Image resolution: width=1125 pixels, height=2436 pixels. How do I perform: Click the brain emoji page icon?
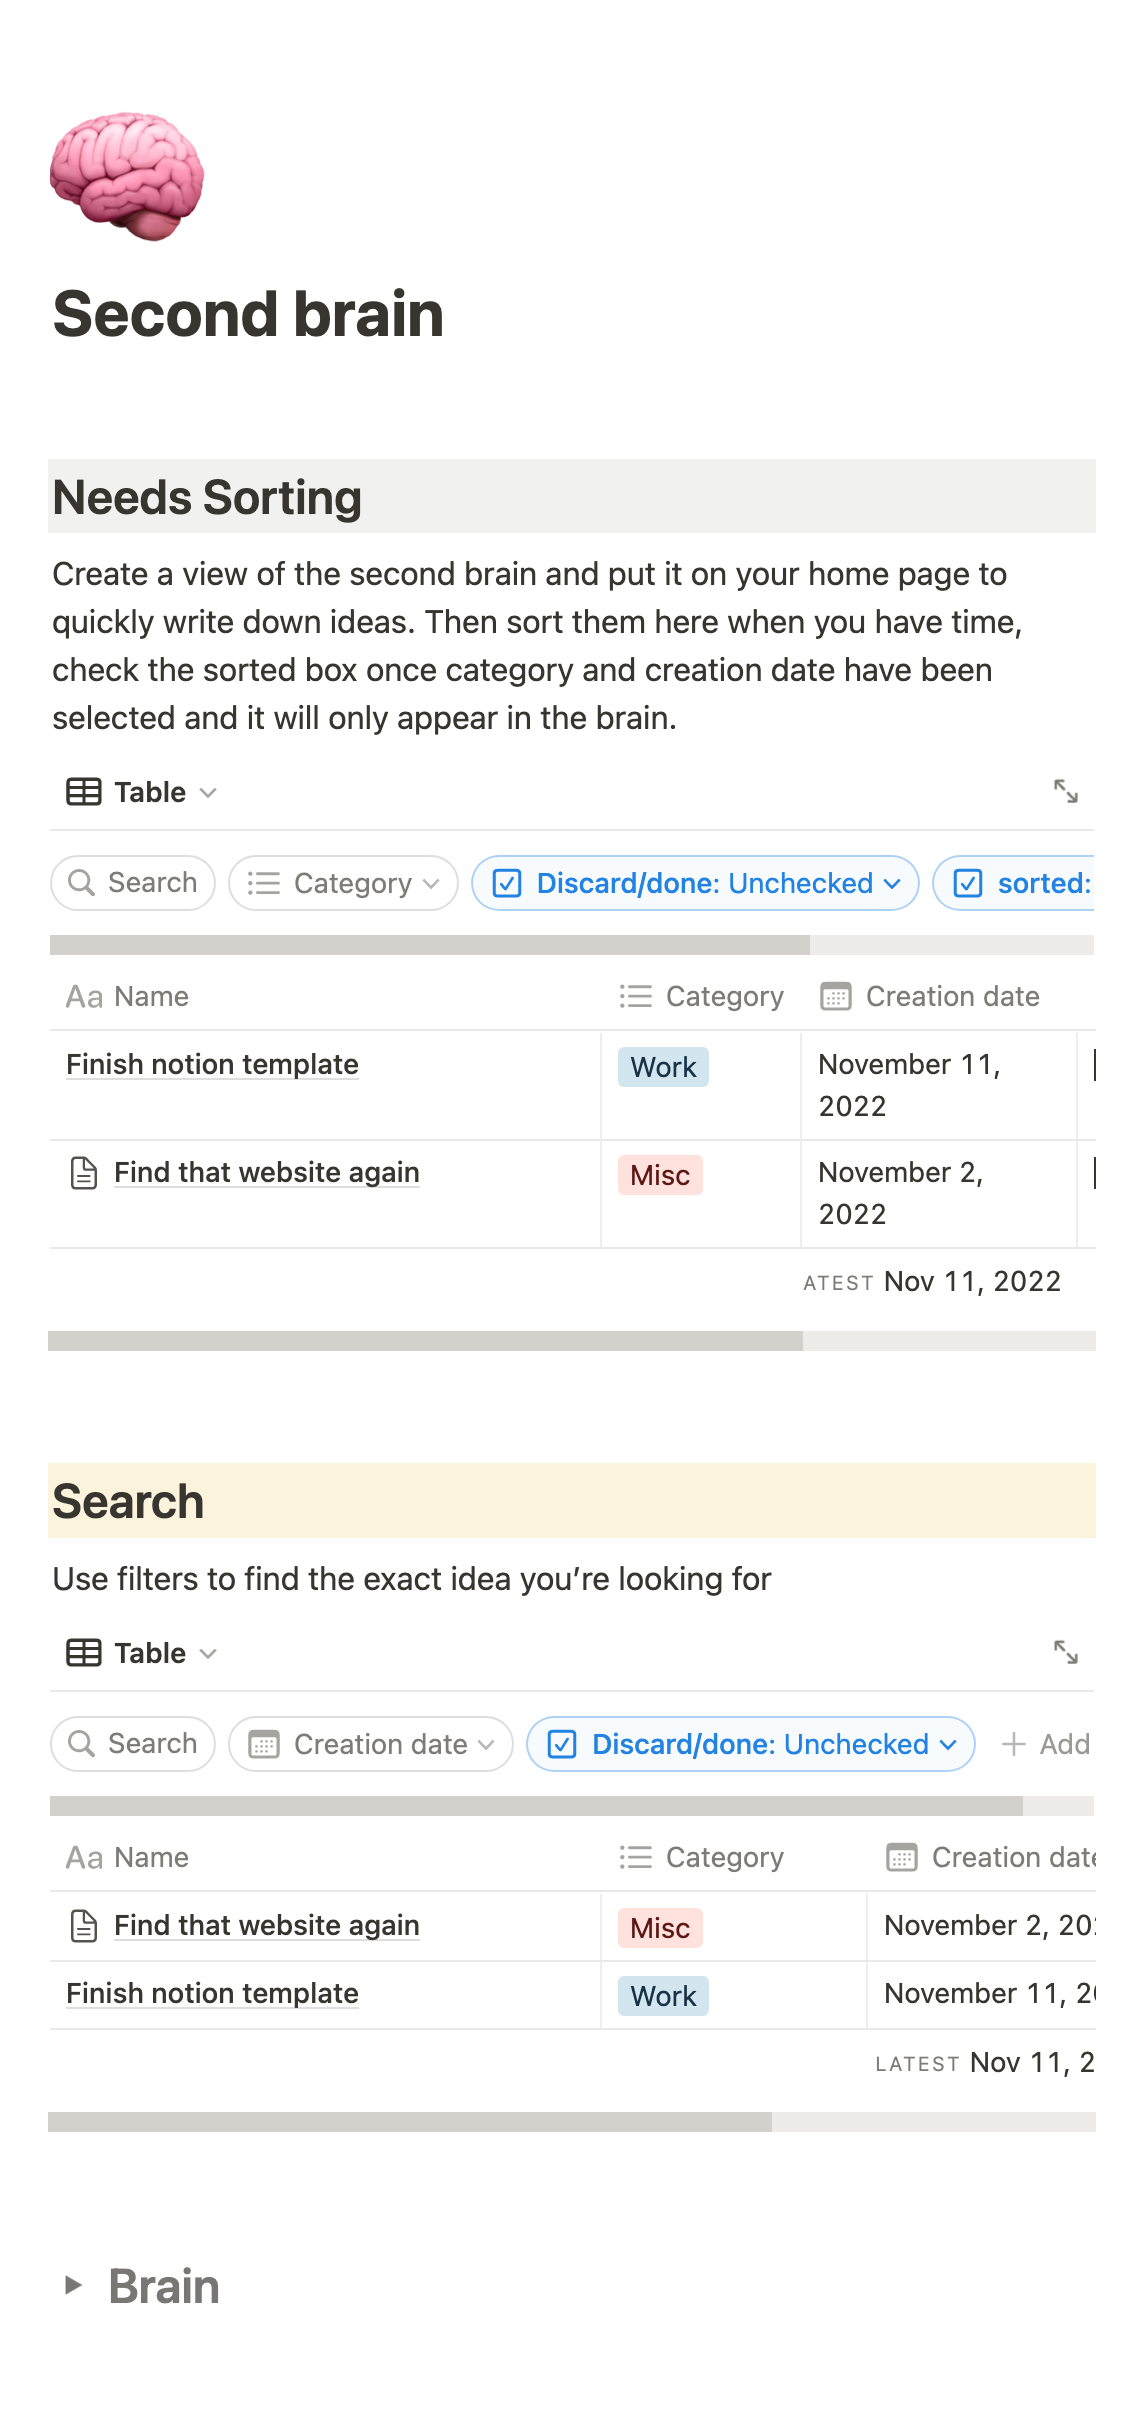pyautogui.click(x=127, y=176)
